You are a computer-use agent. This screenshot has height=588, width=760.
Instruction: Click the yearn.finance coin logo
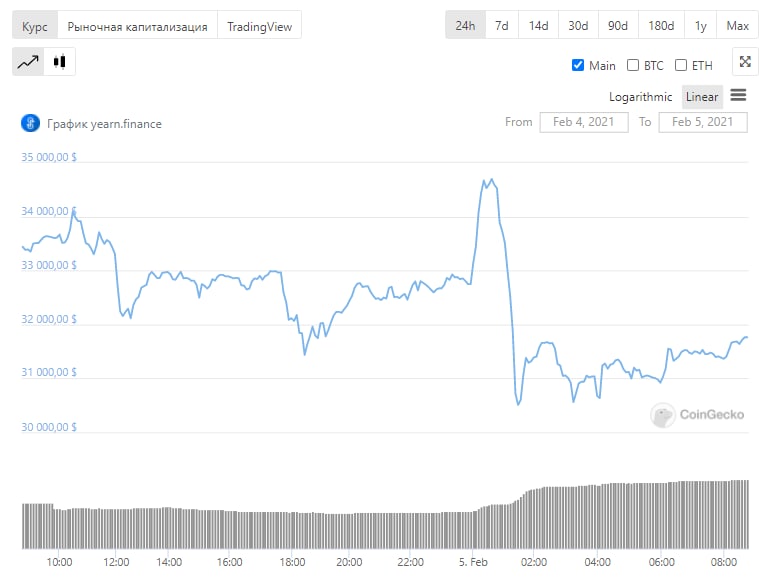31,123
